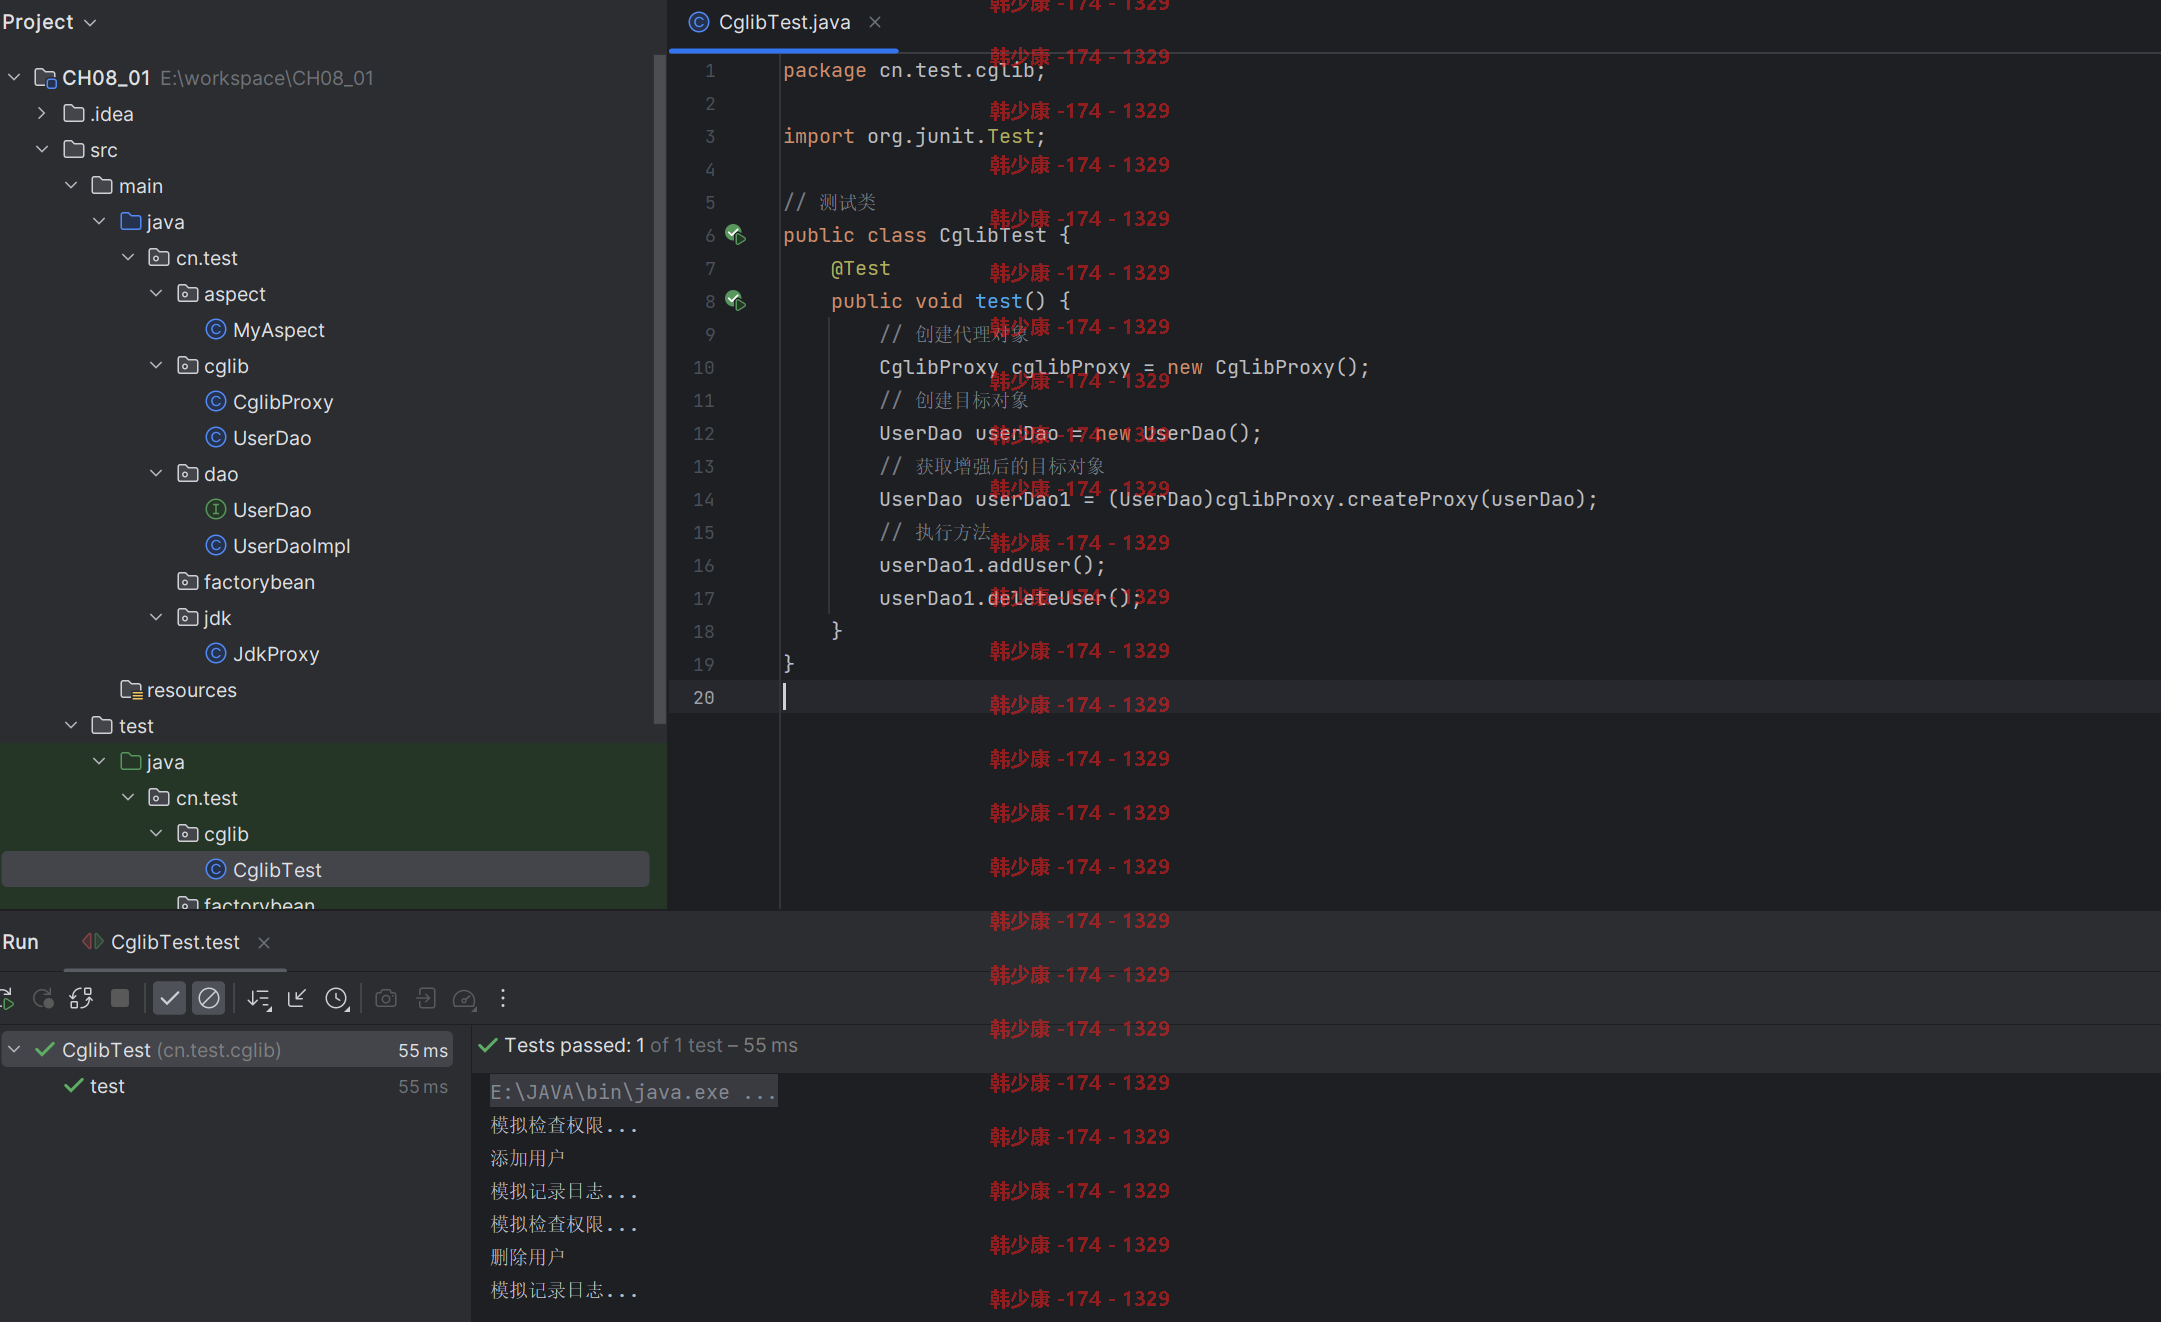
Task: Click '删除用户' console output line
Action: [x=527, y=1257]
